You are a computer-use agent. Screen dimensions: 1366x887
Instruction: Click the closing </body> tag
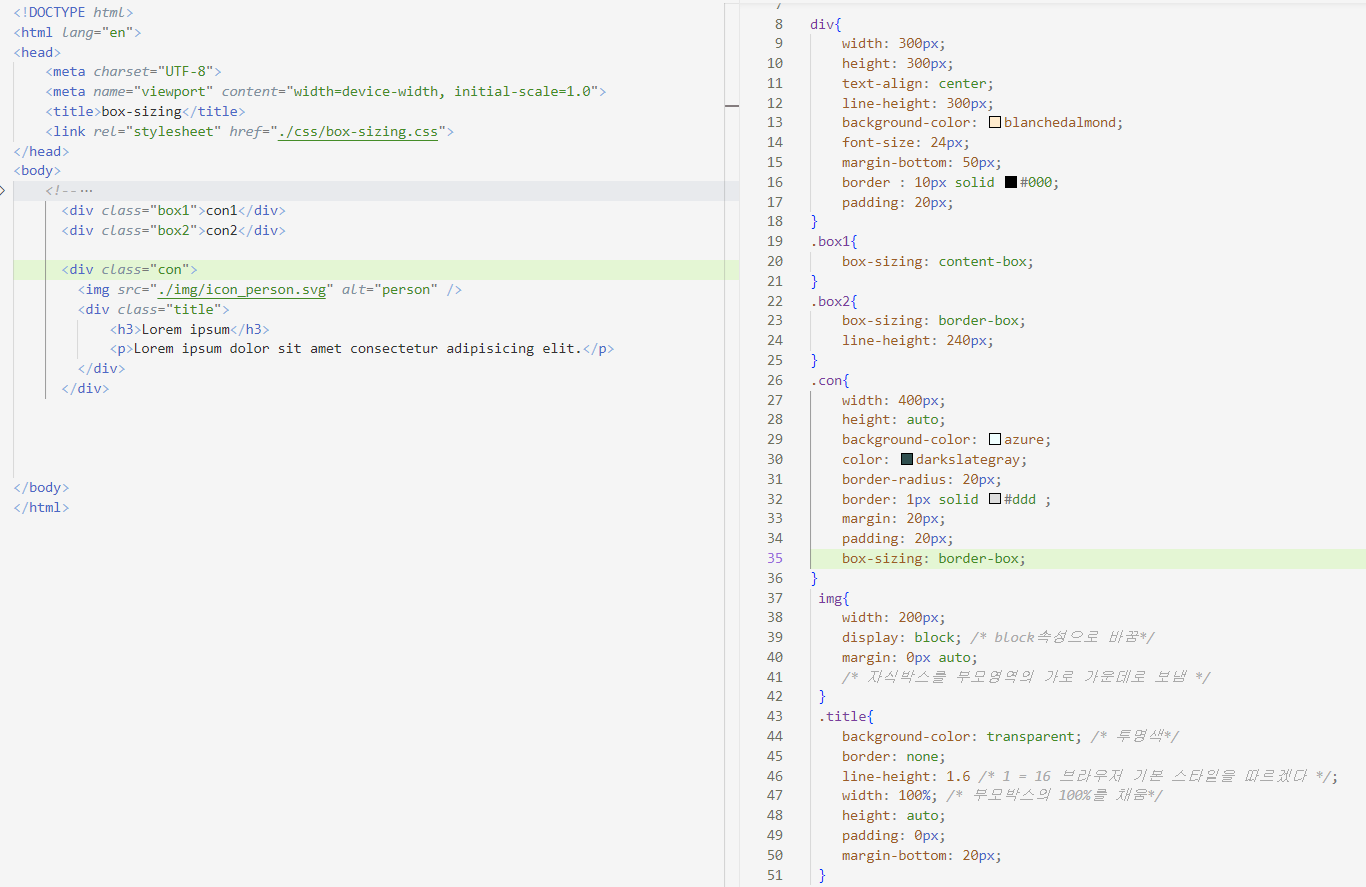tap(42, 488)
